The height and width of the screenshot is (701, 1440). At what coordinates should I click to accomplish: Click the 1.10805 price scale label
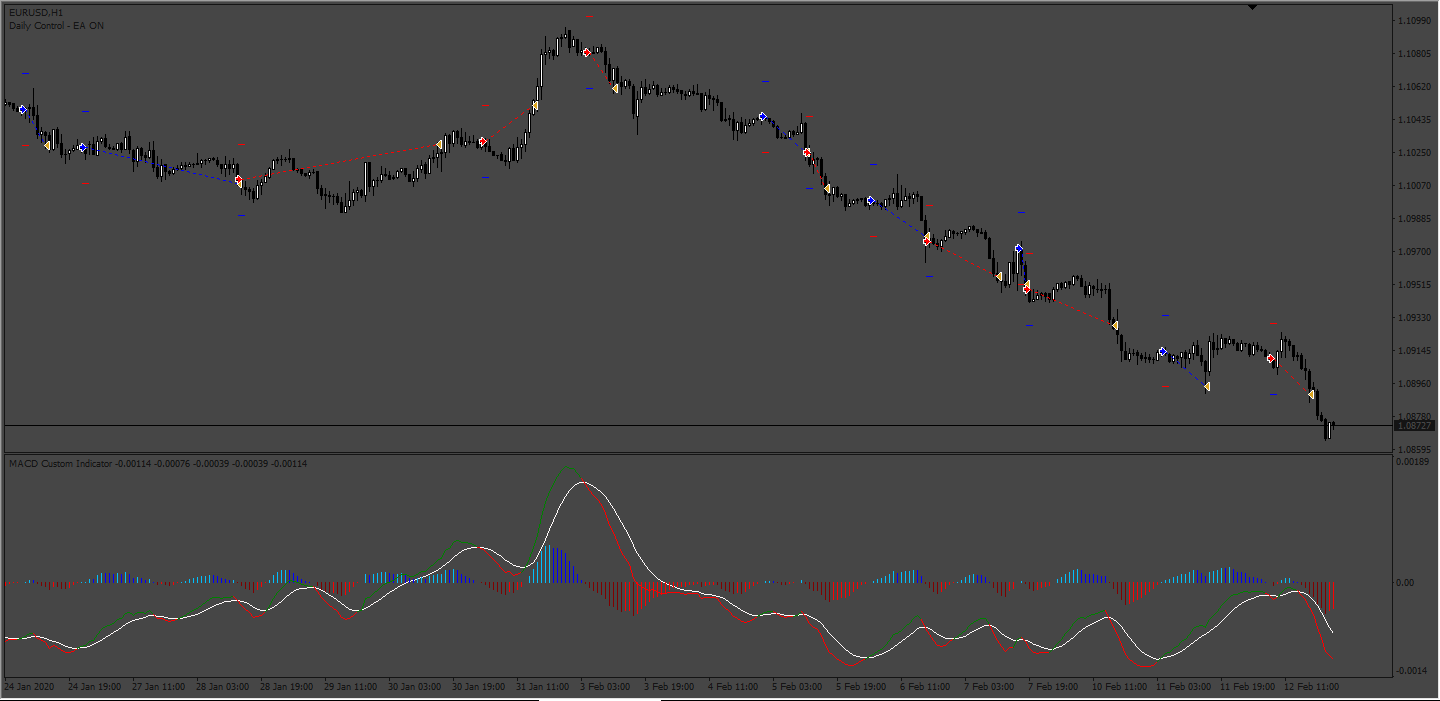point(1414,54)
